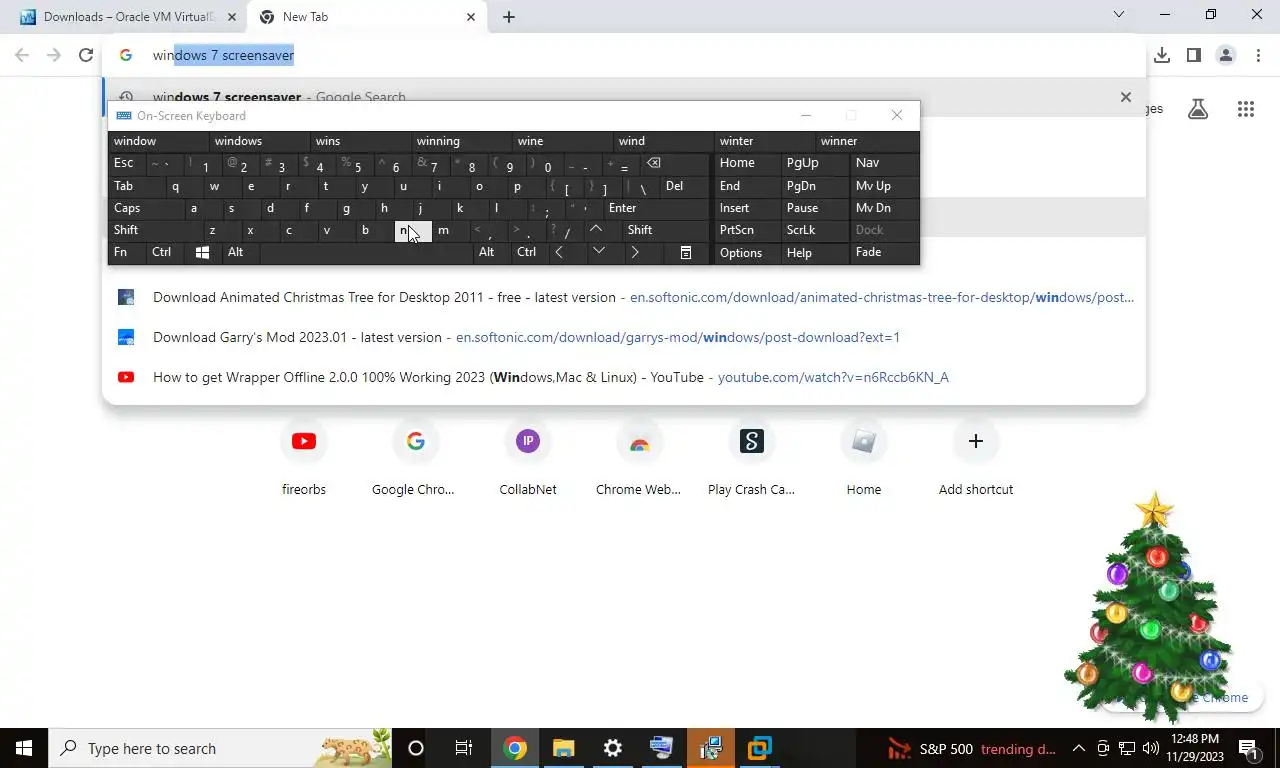Open a new Chrome tab with plus
The height and width of the screenshot is (768, 1280).
coord(509,17)
